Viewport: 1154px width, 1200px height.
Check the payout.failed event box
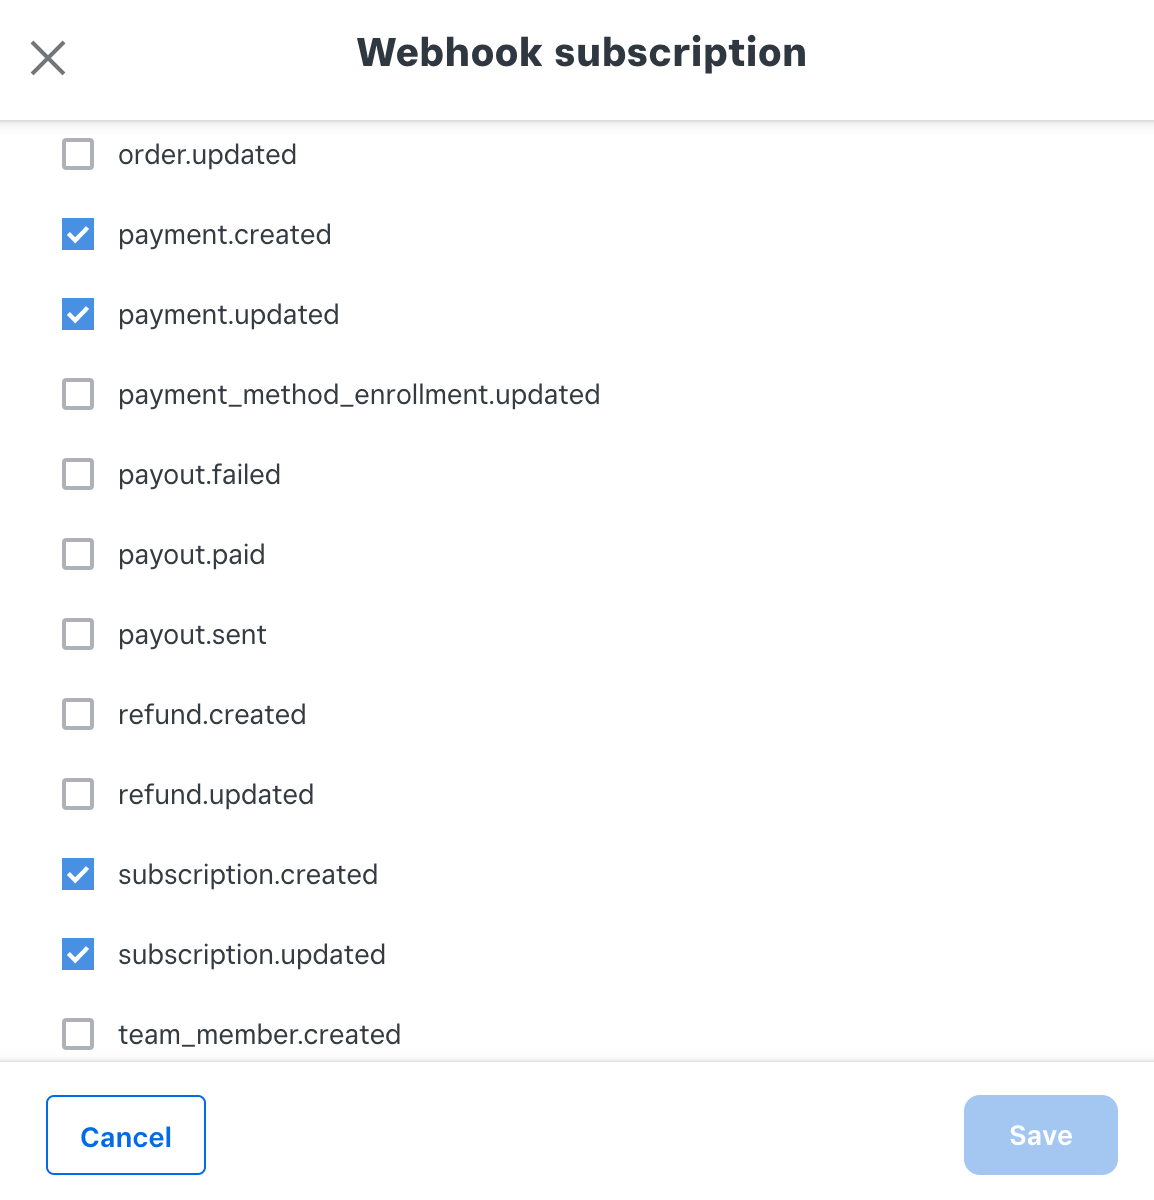77,474
